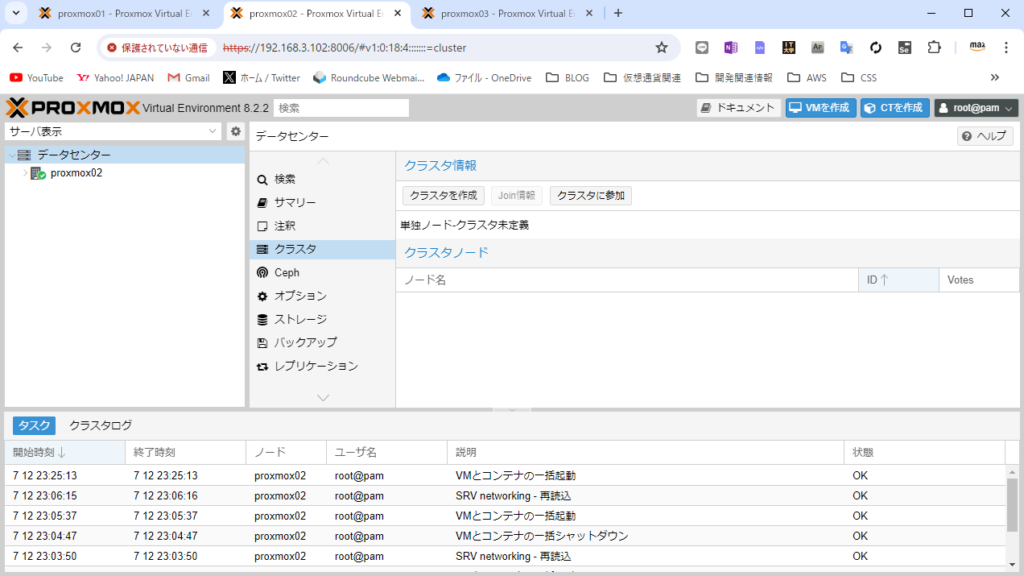
Task: Select the proxmox02 node in tree
Action: (76, 173)
